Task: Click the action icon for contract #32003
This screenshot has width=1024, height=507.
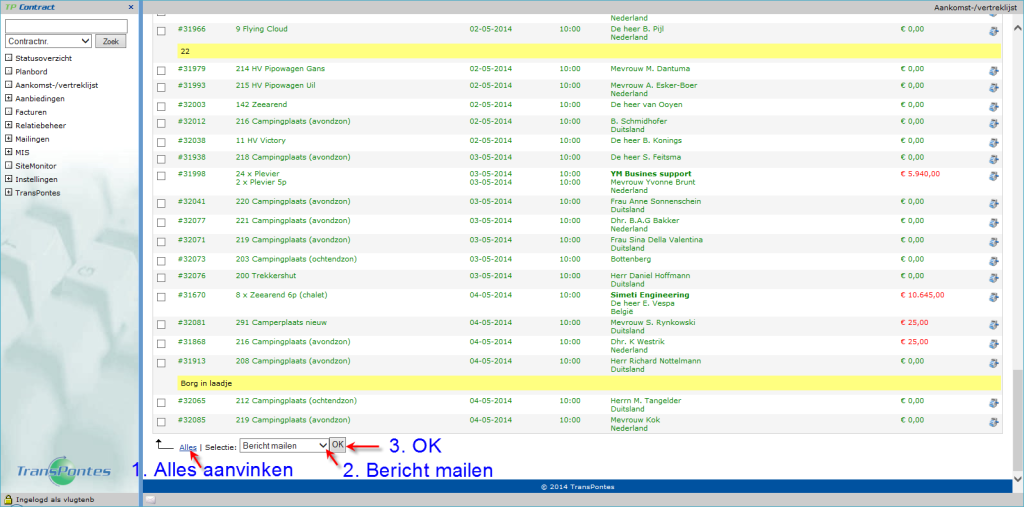Action: pyautogui.click(x=993, y=105)
